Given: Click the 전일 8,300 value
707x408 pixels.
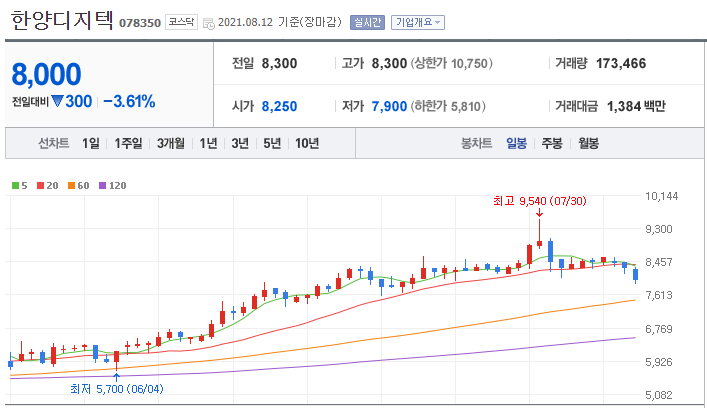Looking at the screenshot, I should 279,64.
